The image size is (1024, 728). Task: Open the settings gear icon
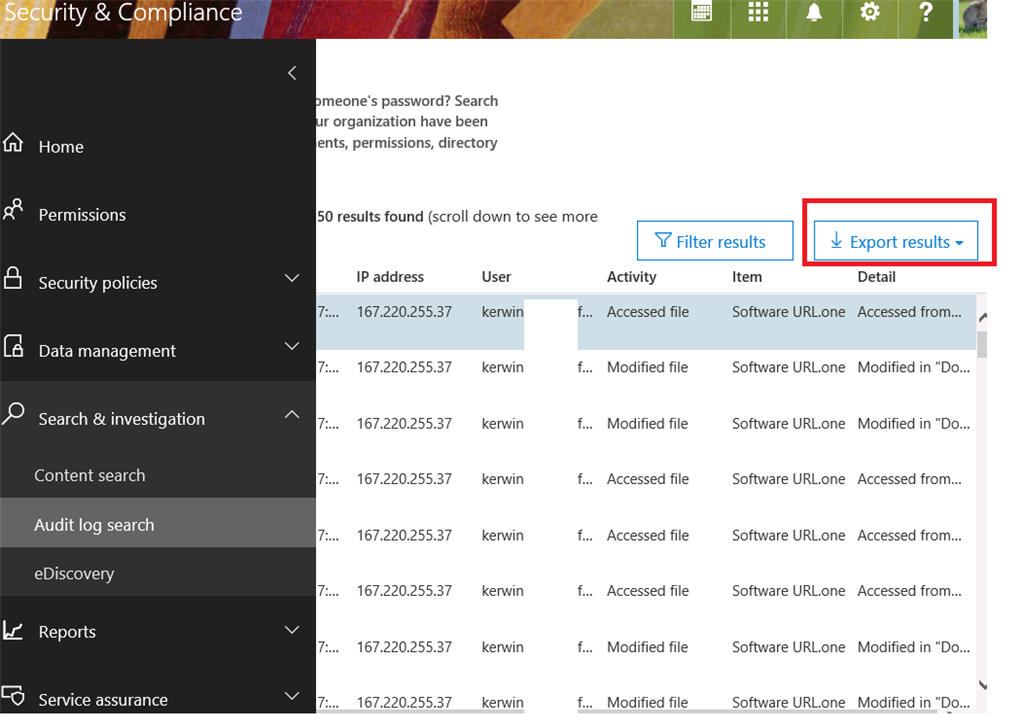coord(870,12)
